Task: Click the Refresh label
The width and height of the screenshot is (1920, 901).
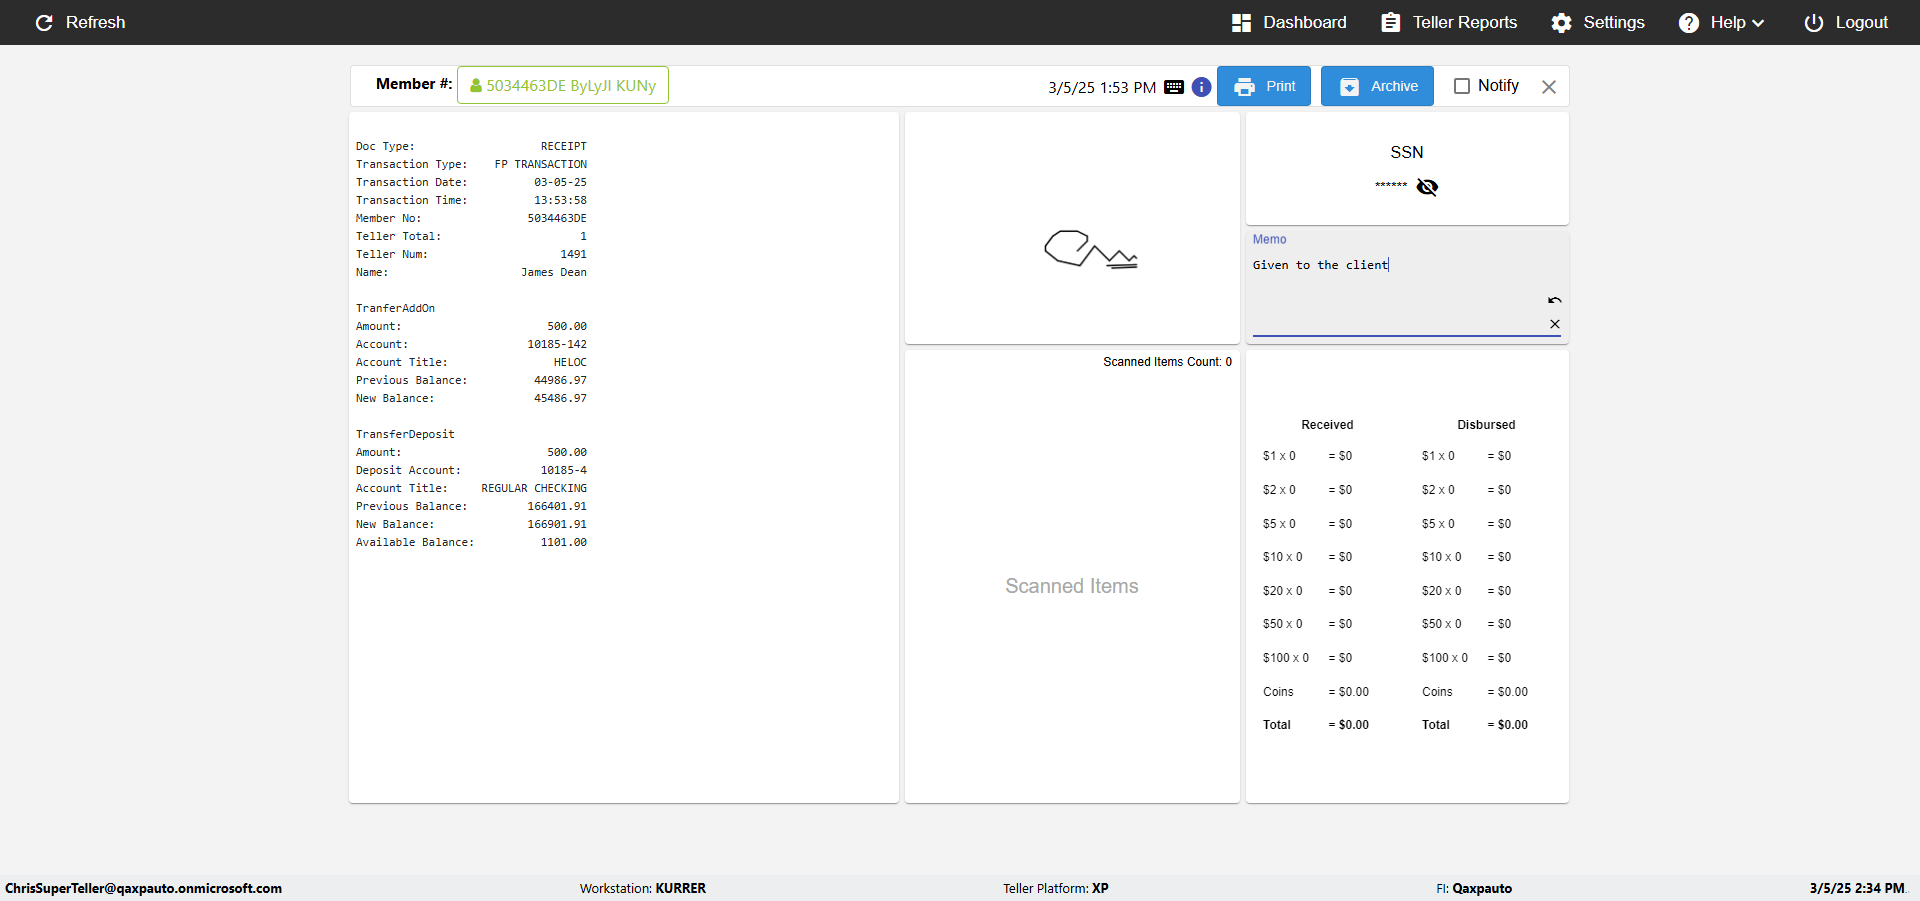Action: point(96,22)
